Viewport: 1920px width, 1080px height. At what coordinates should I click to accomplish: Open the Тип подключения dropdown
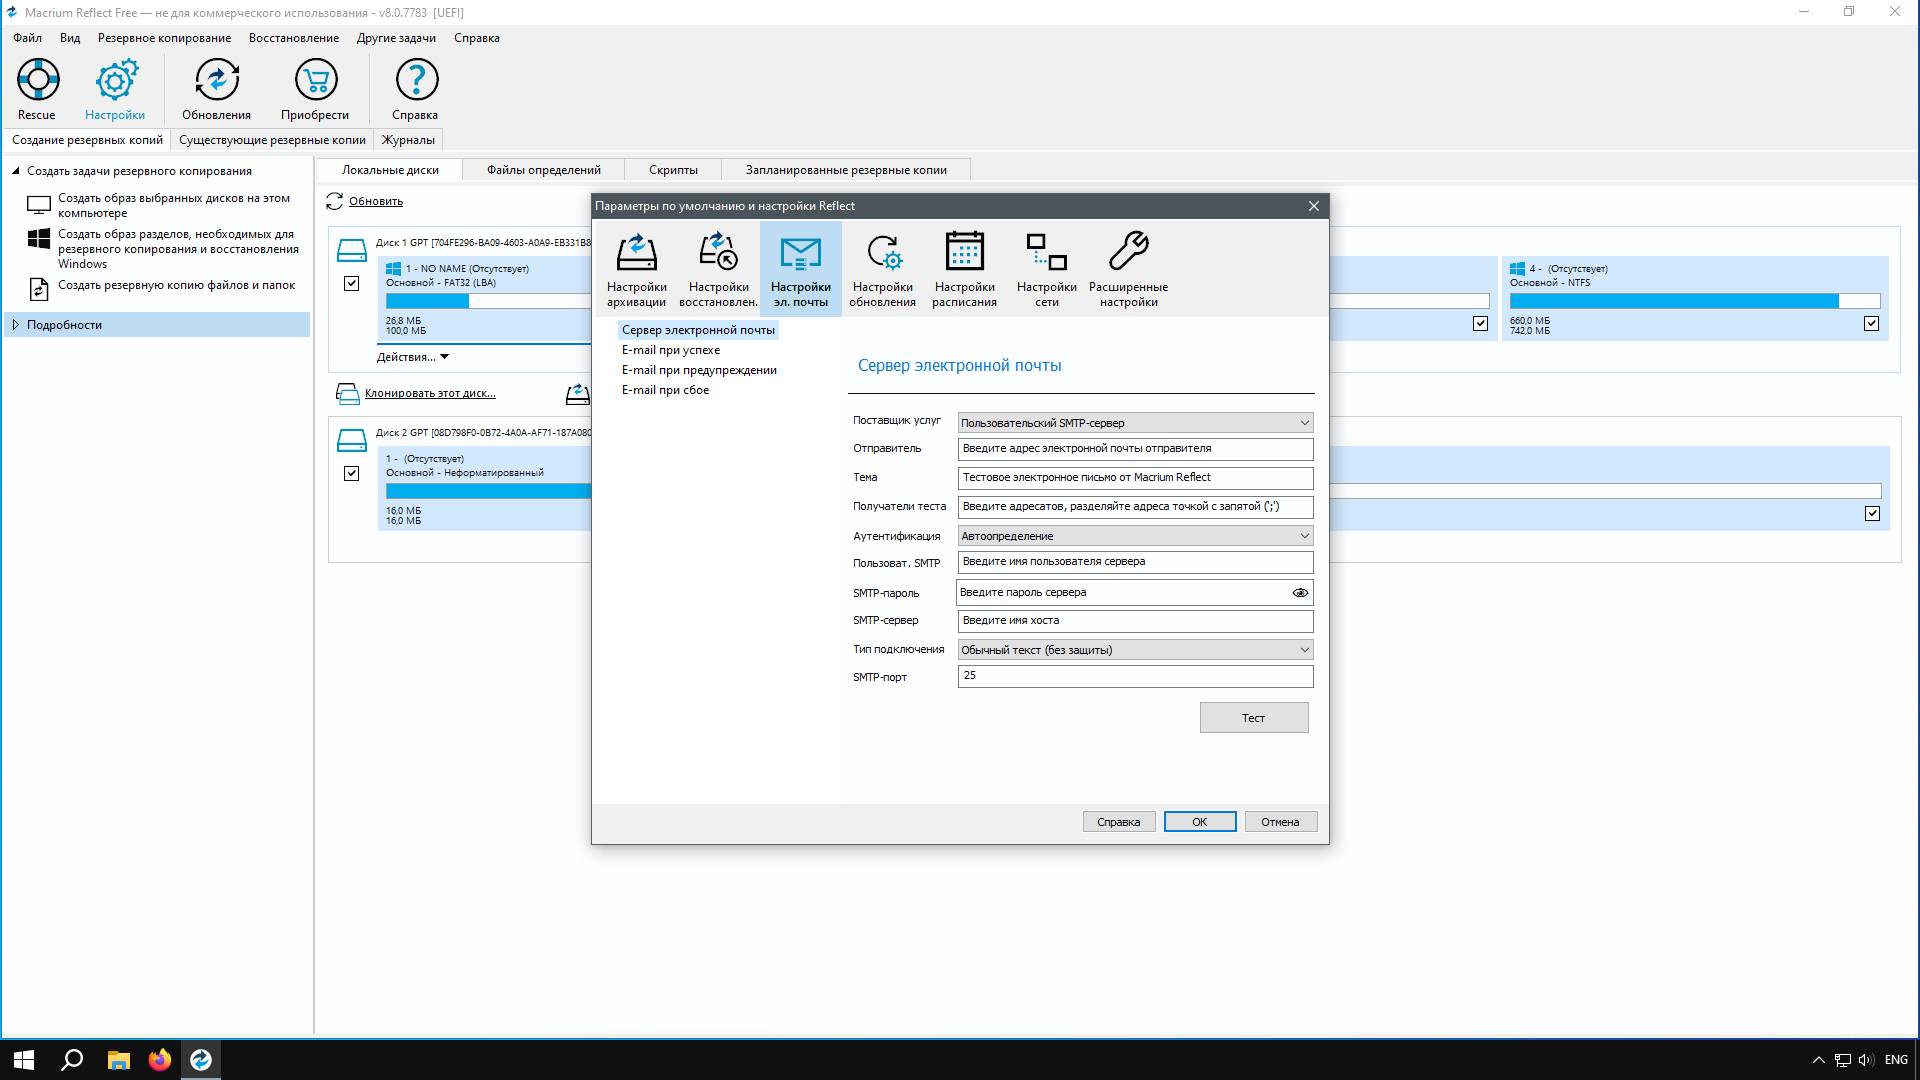pos(1135,650)
